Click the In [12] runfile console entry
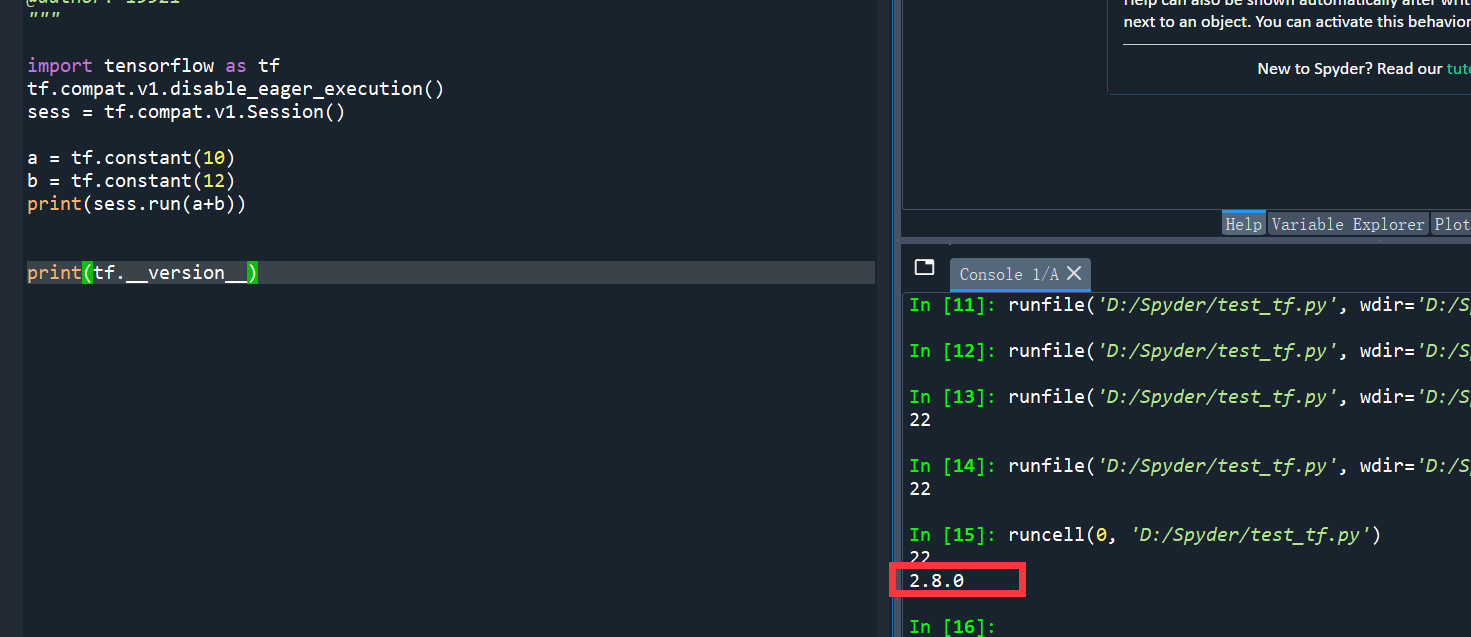This screenshot has height=637, width=1471. tap(1190, 351)
